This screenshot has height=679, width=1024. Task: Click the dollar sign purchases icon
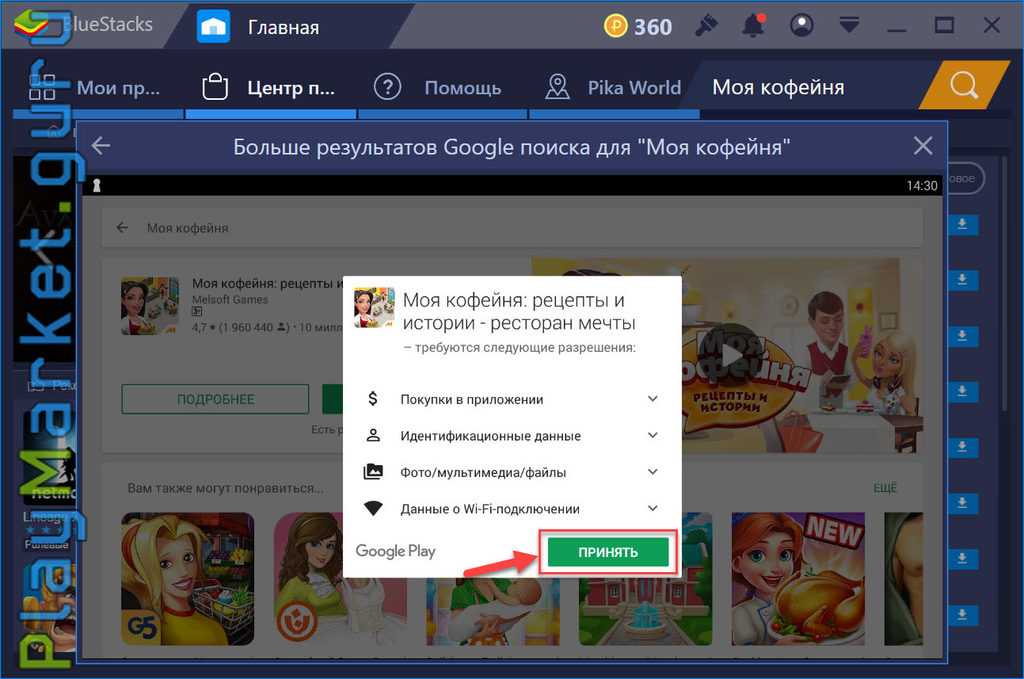(373, 399)
